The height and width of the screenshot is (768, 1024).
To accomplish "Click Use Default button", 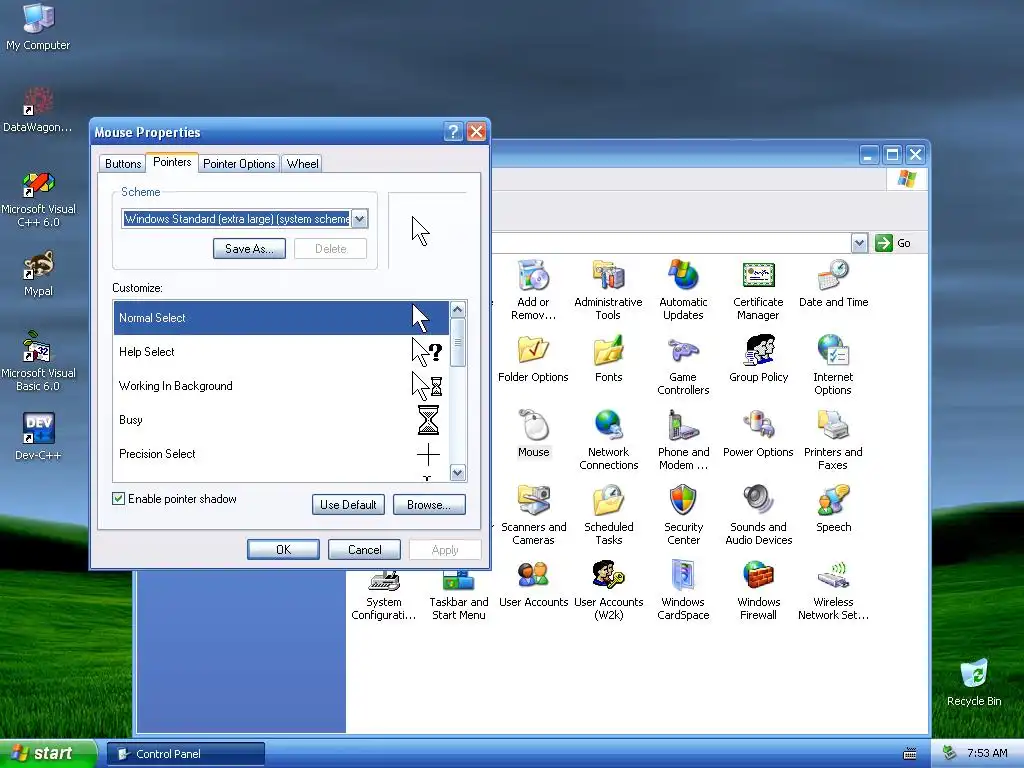I will pyautogui.click(x=348, y=505).
